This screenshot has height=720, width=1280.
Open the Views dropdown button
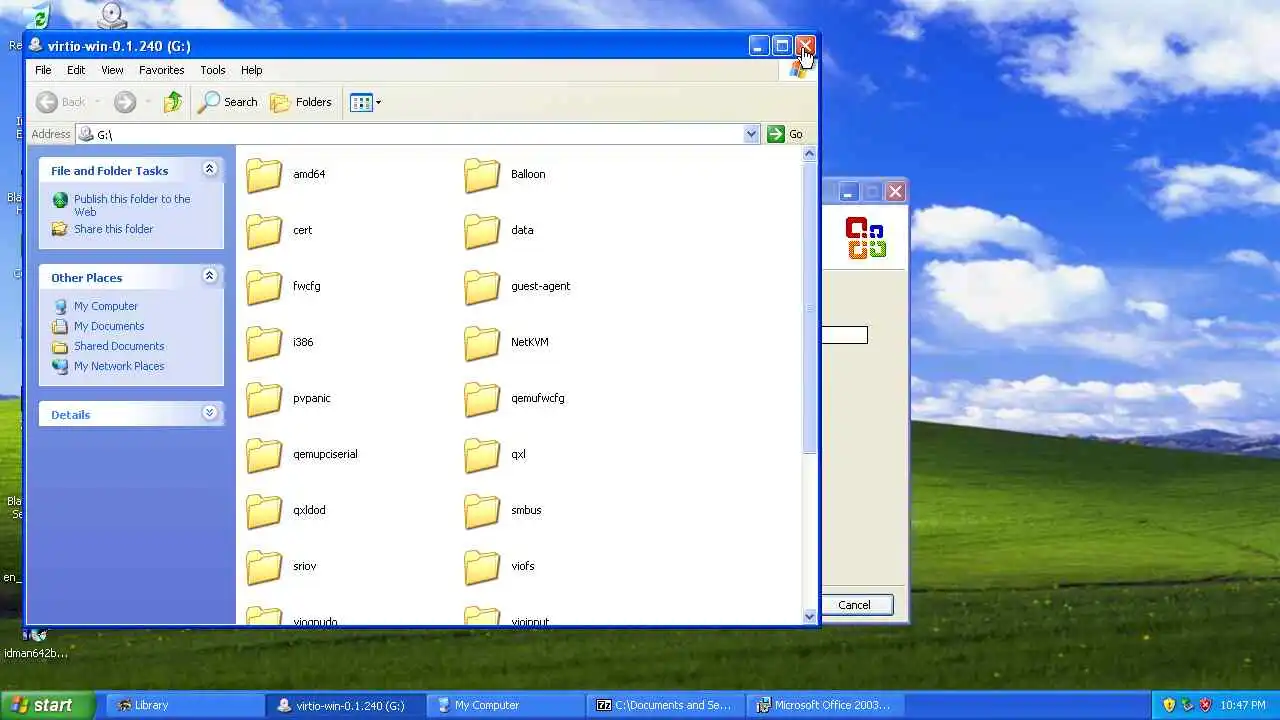(x=366, y=102)
